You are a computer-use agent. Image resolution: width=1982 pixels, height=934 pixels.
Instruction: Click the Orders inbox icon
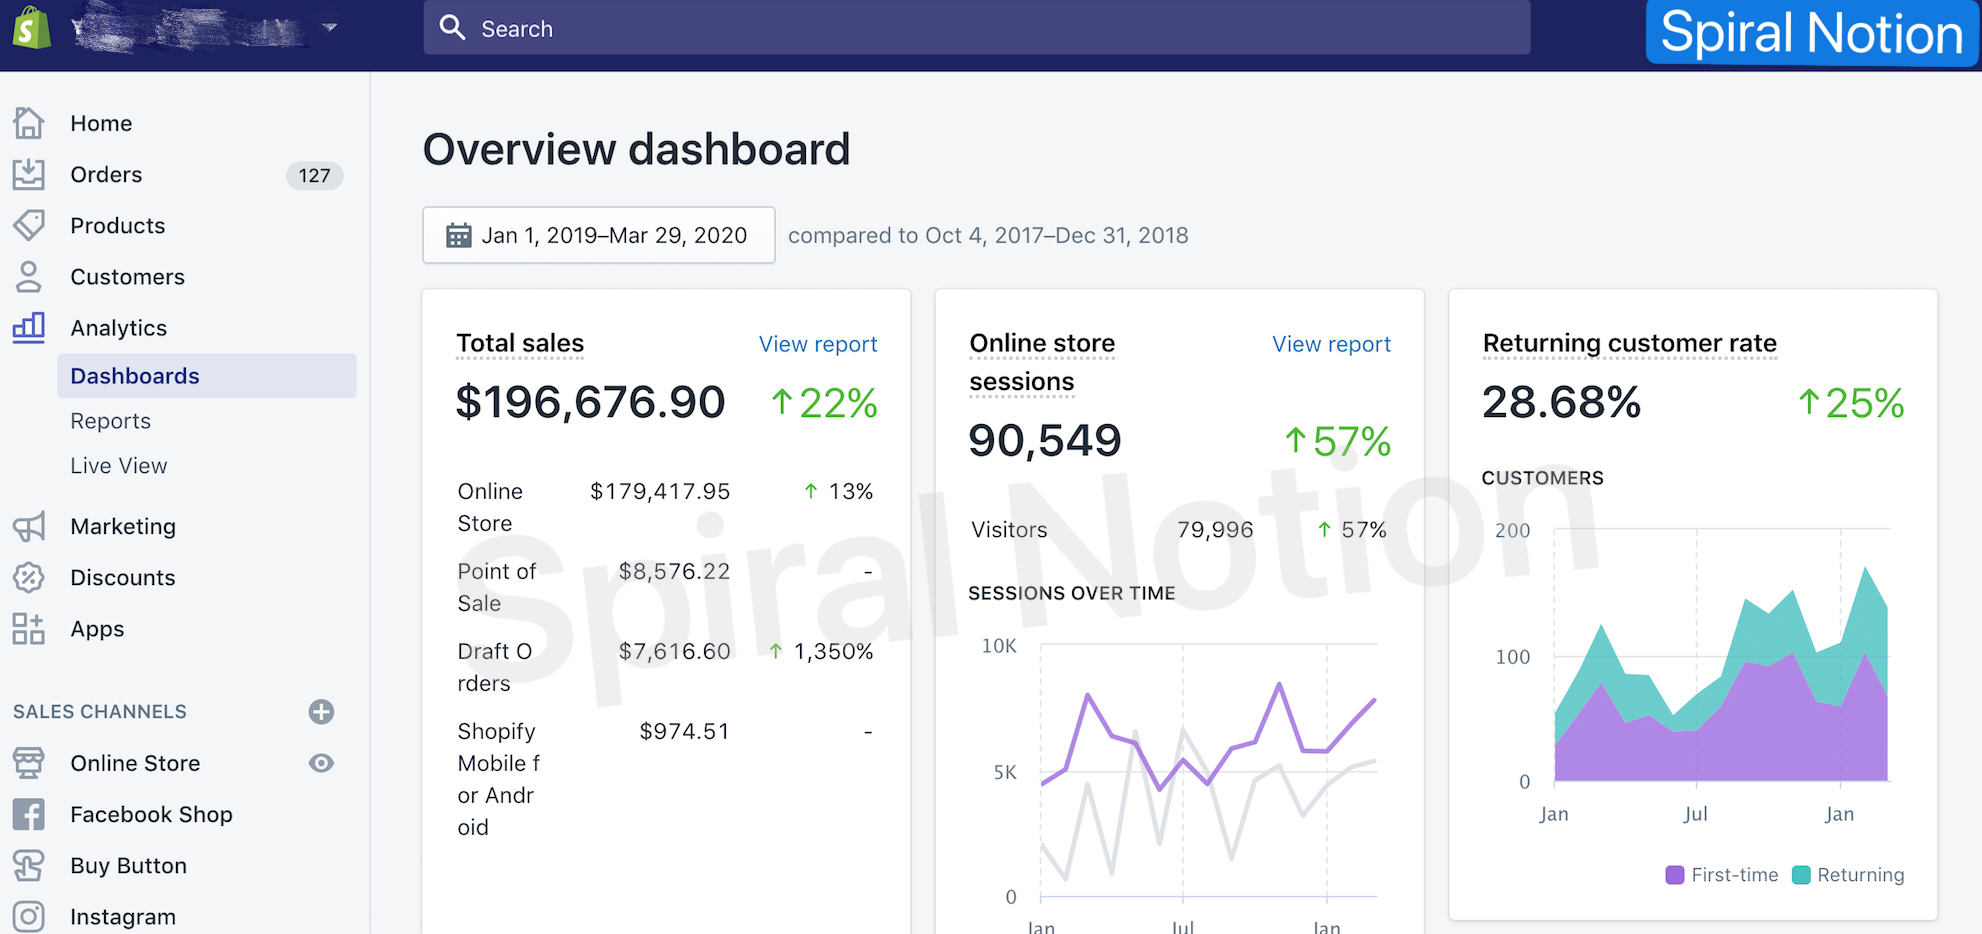tap(29, 174)
